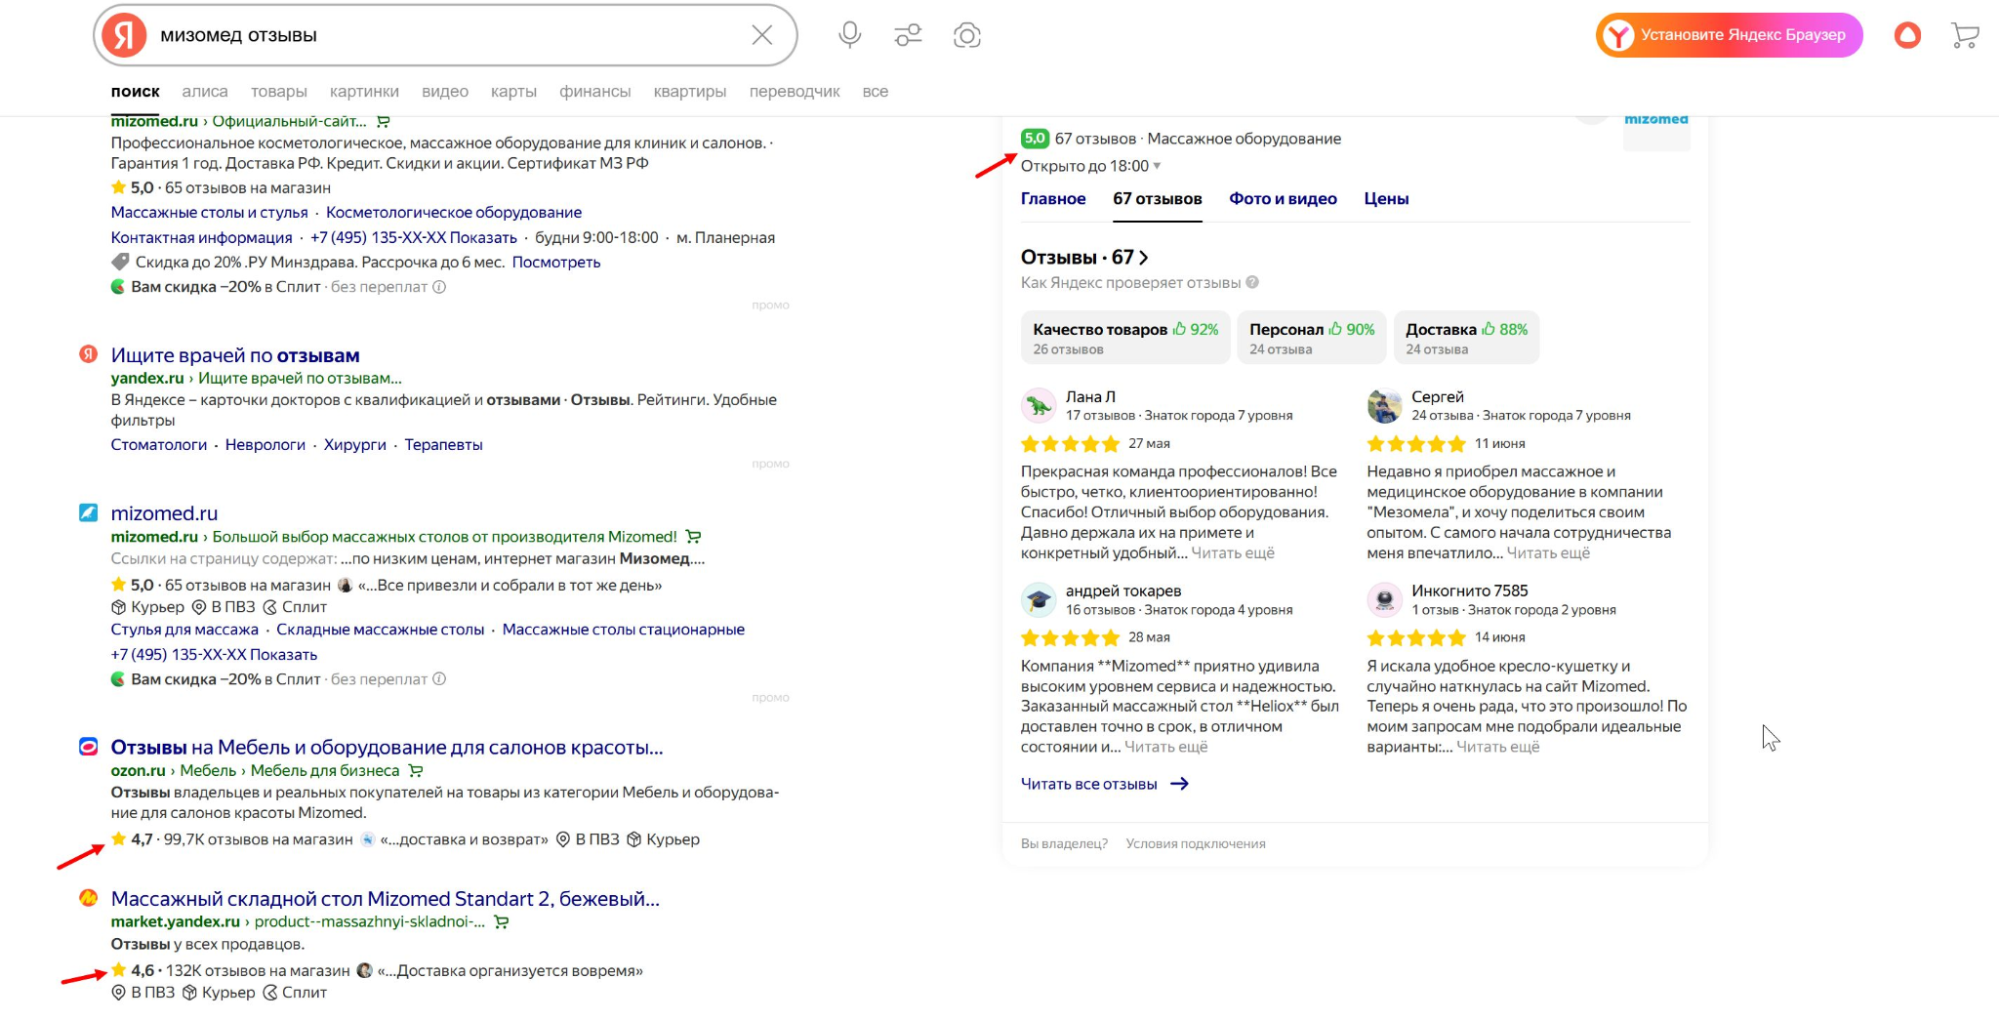The width and height of the screenshot is (1999, 1023).
Task: Clear the search query with the X icon
Action: (x=761, y=34)
